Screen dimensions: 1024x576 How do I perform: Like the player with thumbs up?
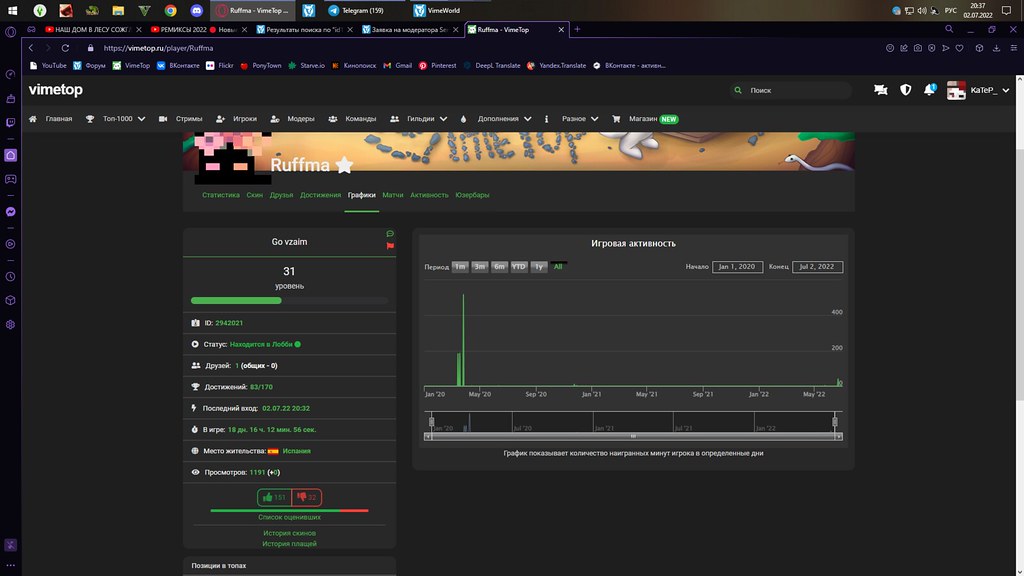point(273,497)
